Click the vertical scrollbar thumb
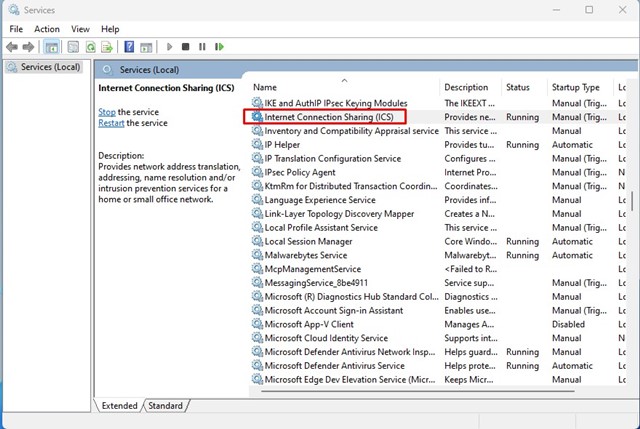 point(633,201)
